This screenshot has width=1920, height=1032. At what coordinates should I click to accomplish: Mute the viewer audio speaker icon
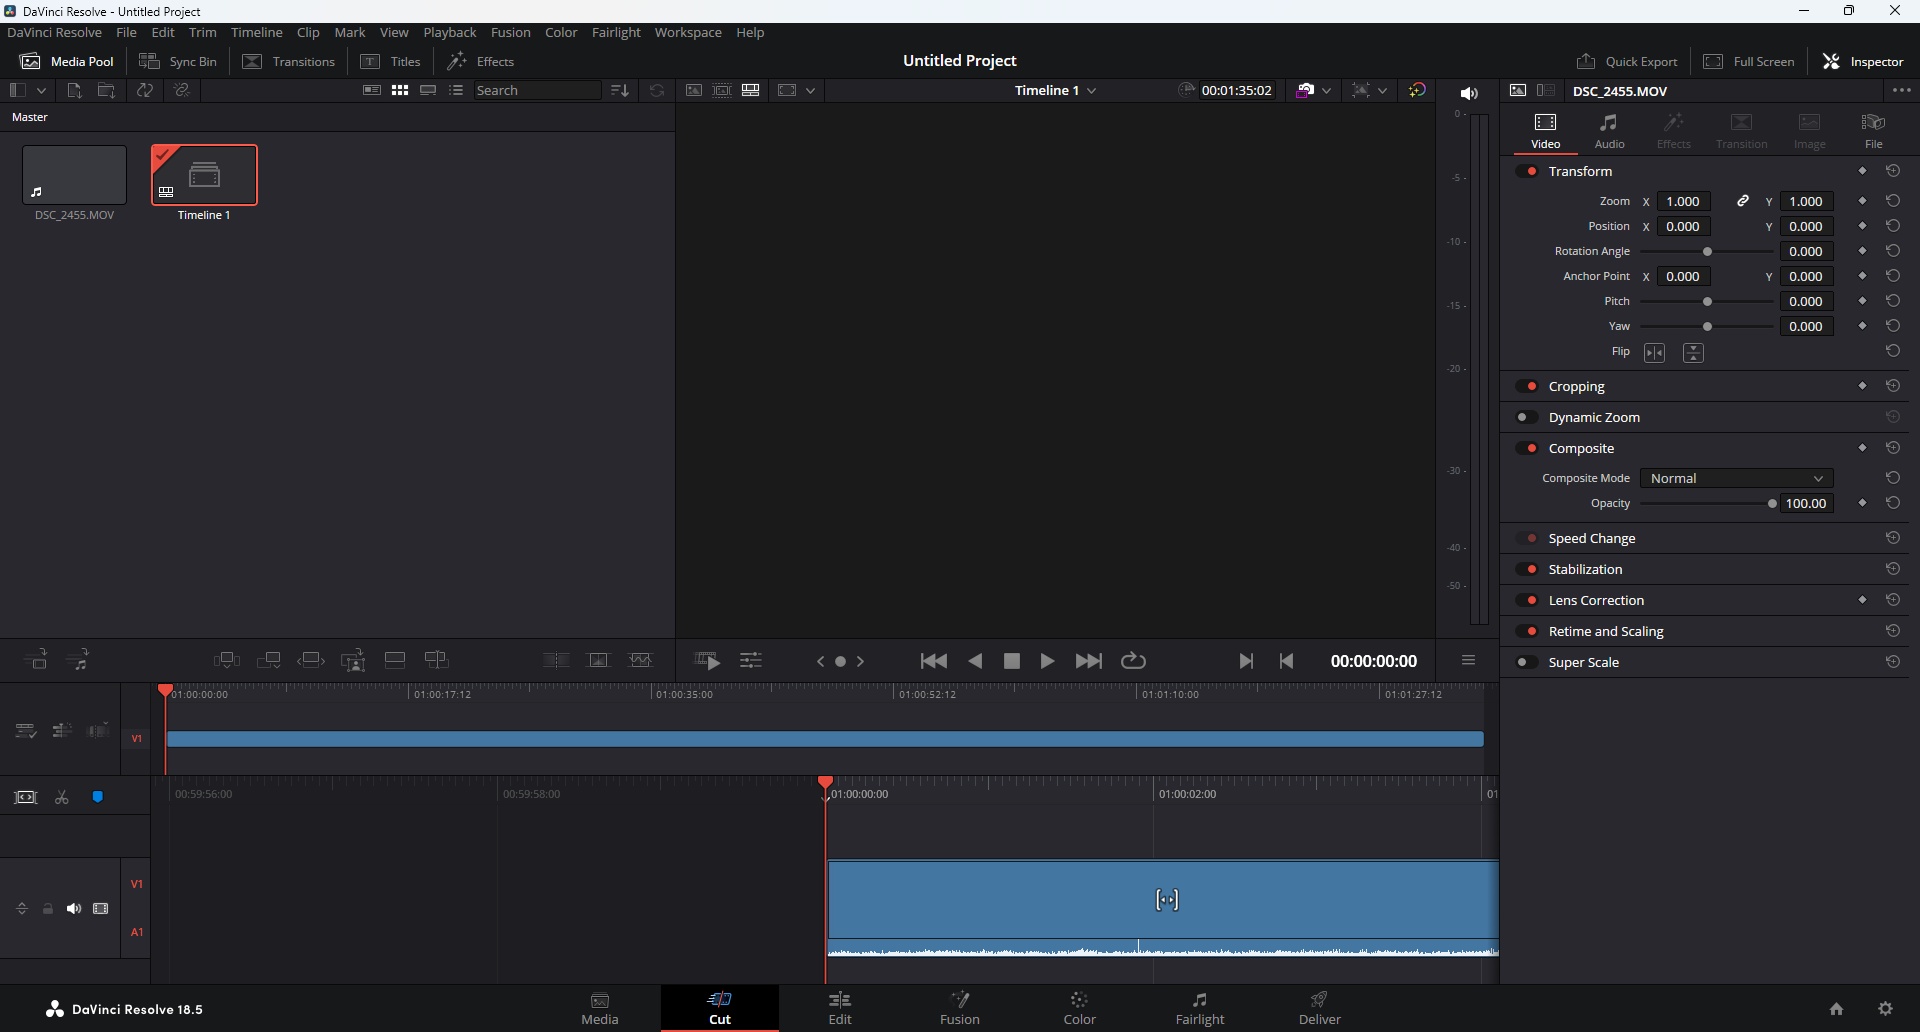pos(1469,93)
